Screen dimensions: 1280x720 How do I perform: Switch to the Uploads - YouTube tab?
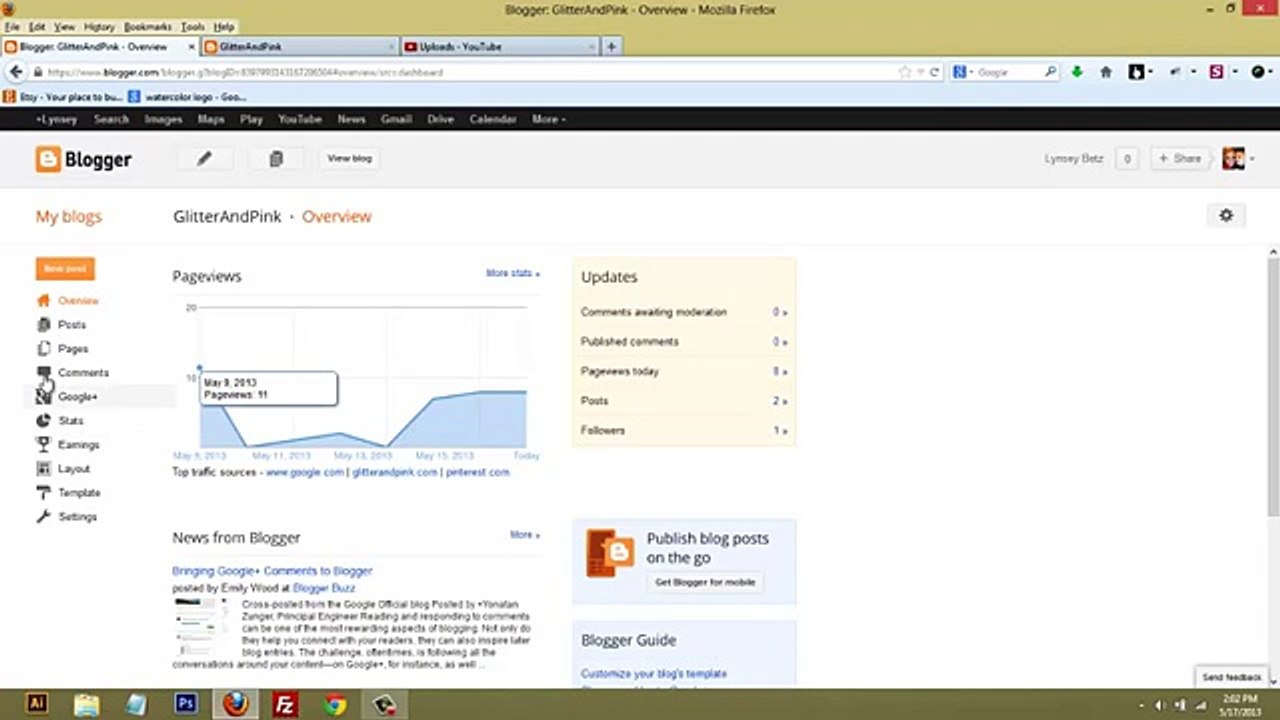coord(500,46)
